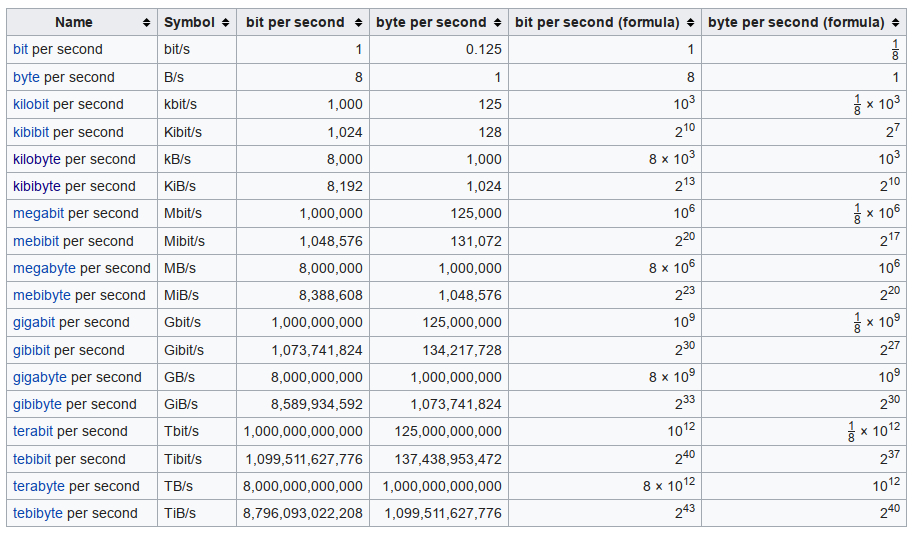The height and width of the screenshot is (535, 915).
Task: Open the megabyte link
Action: tap(44, 268)
